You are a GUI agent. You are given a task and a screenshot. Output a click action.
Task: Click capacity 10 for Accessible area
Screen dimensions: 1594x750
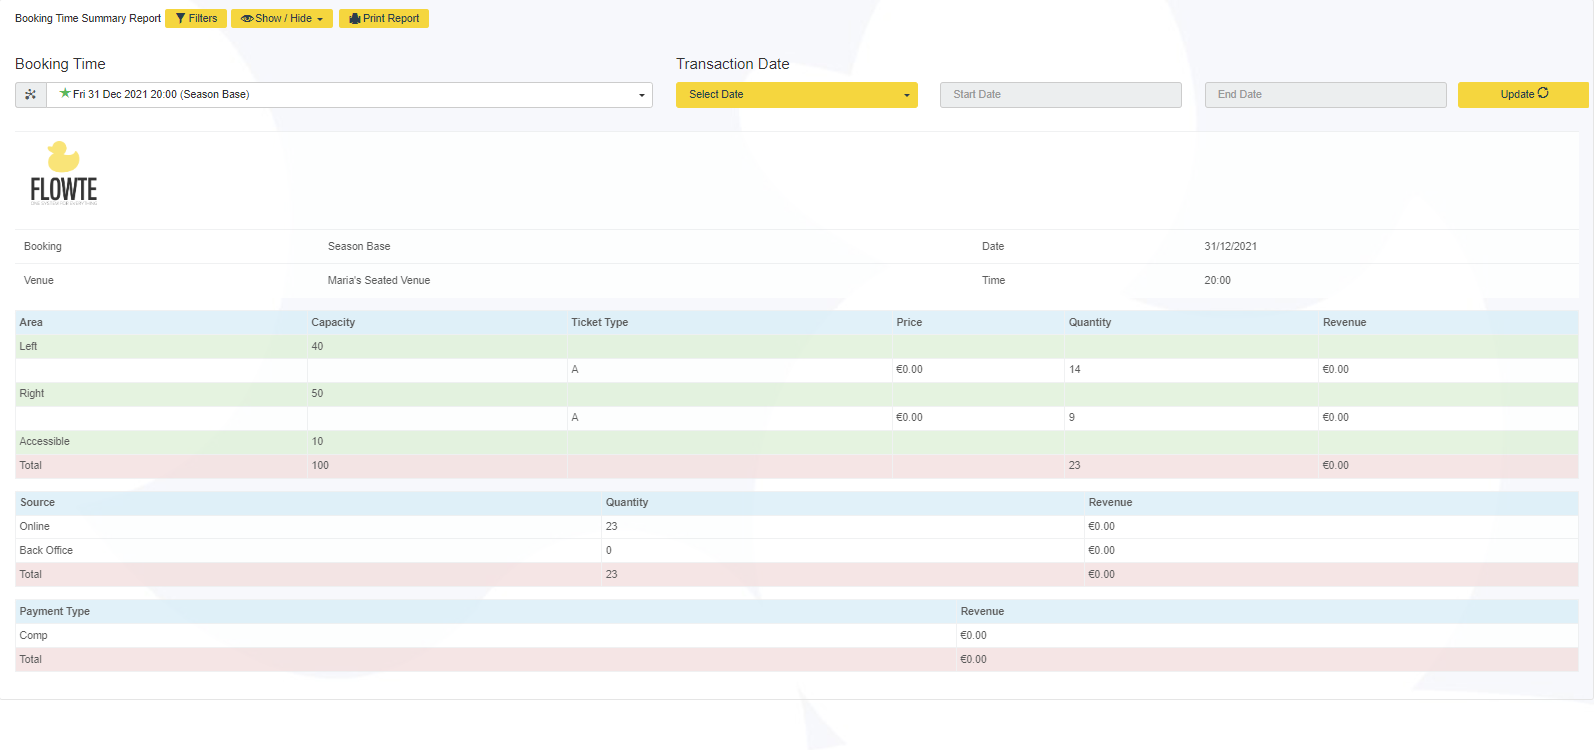pyautogui.click(x=317, y=442)
